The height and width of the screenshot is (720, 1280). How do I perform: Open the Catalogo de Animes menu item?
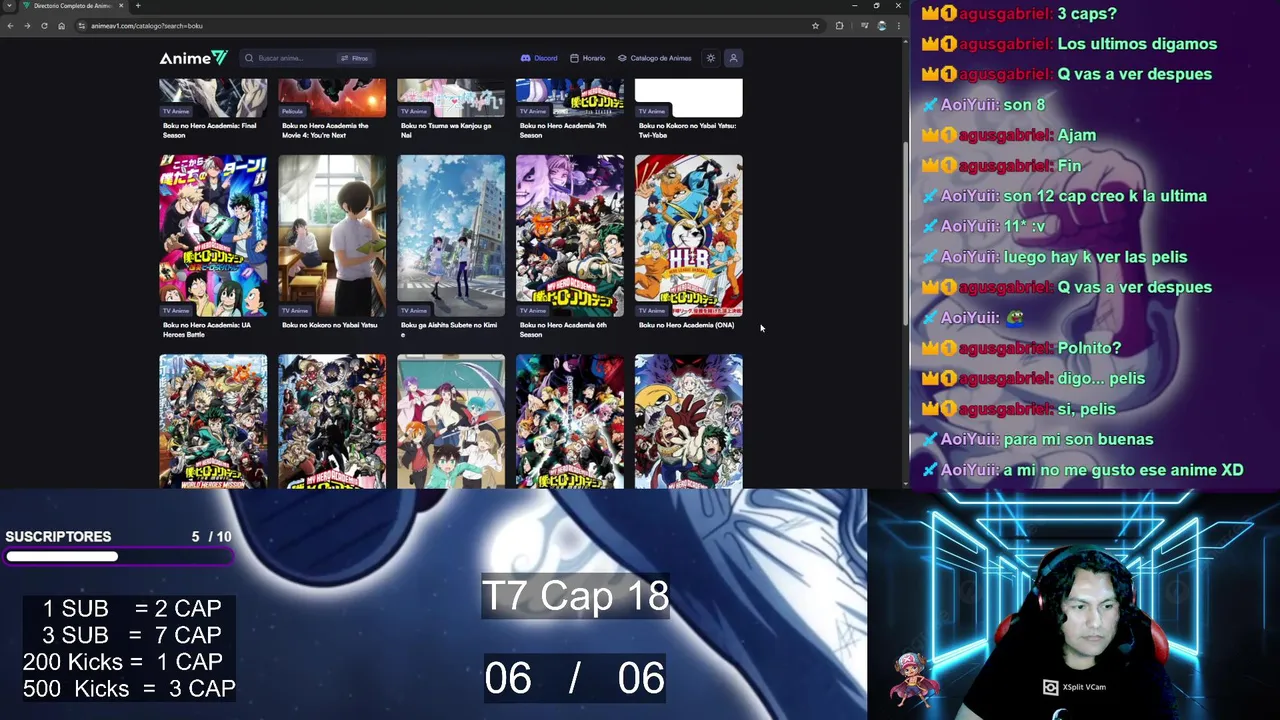pos(655,58)
